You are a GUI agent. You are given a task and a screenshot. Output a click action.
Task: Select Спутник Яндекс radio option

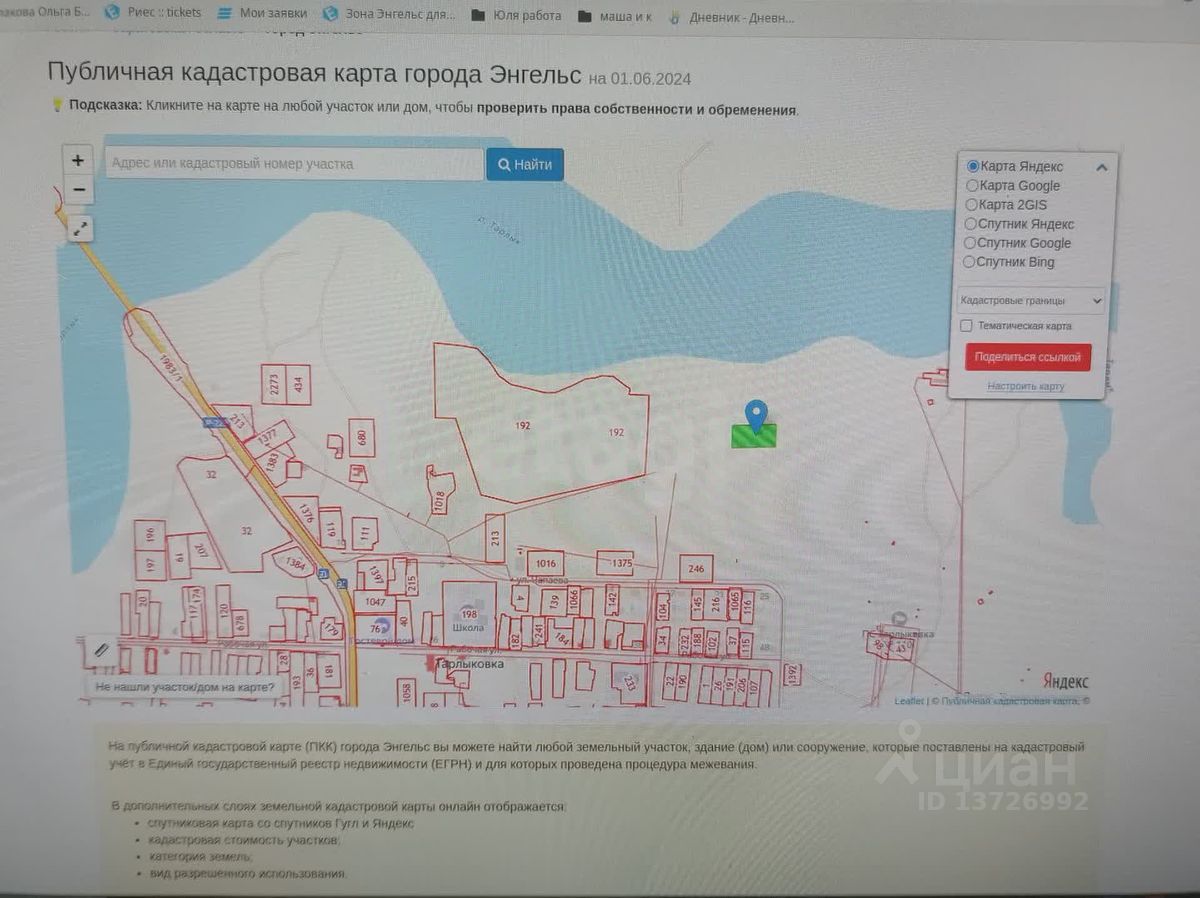point(971,224)
